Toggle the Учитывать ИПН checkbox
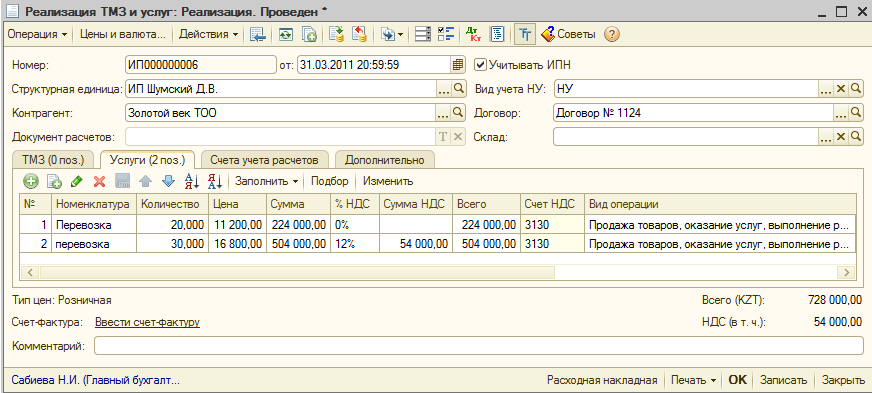The image size is (872, 393). click(x=480, y=65)
